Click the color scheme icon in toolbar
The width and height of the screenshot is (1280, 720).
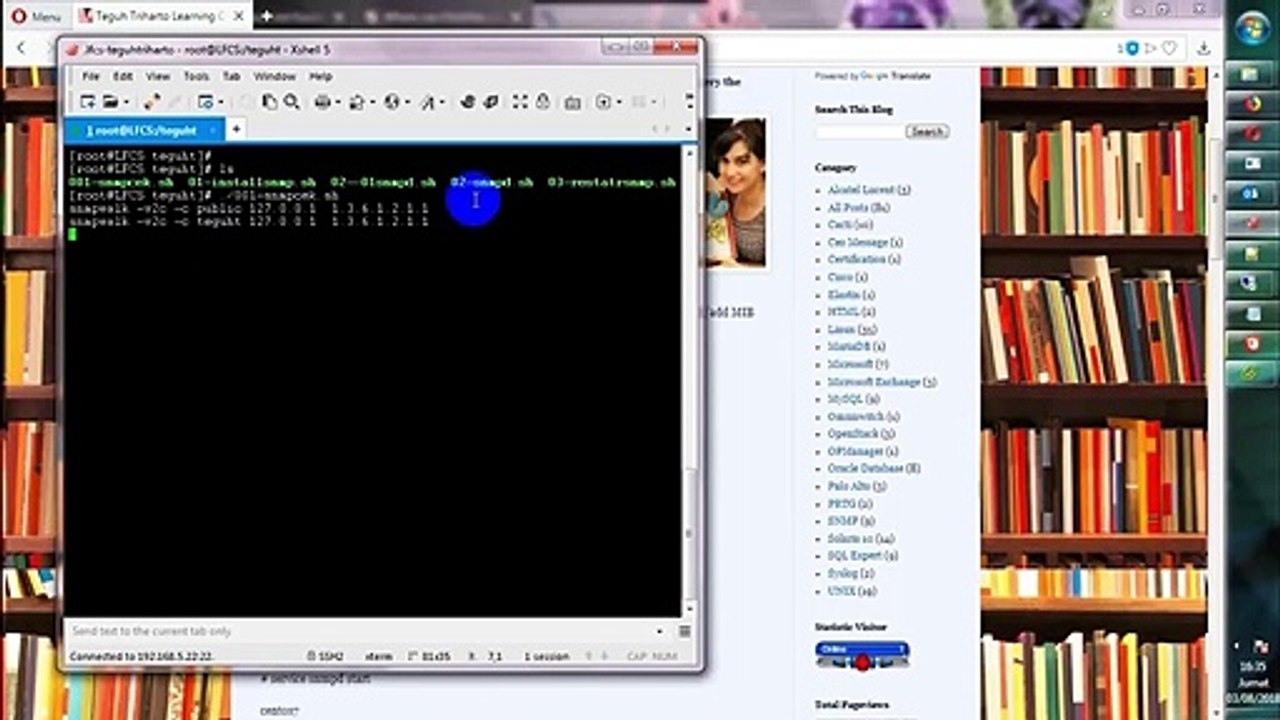coord(356,102)
